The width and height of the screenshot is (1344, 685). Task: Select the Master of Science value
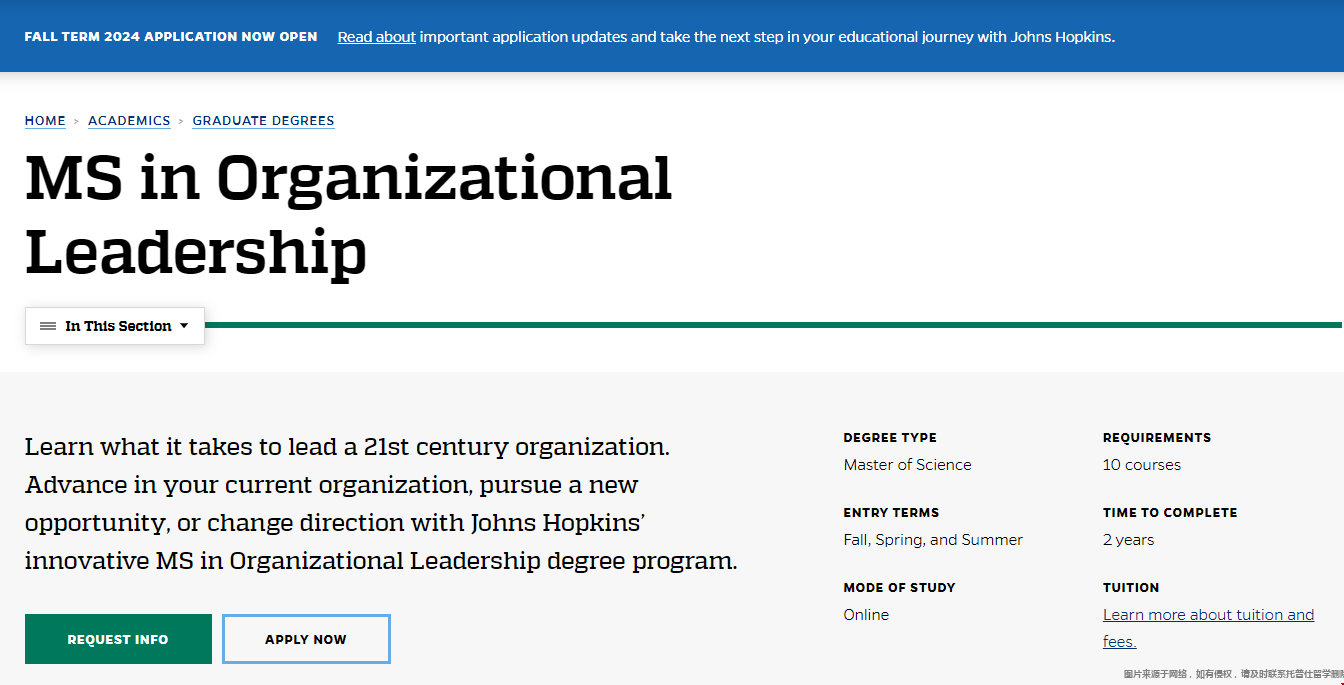click(907, 465)
